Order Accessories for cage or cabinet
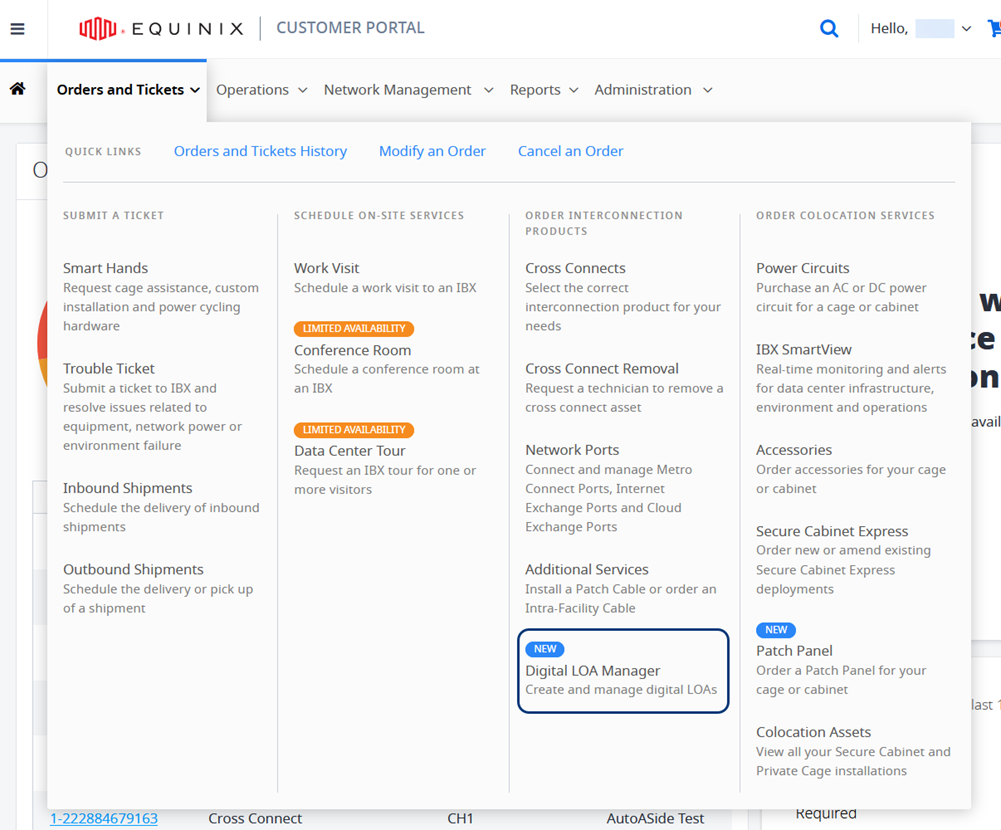 coord(794,449)
